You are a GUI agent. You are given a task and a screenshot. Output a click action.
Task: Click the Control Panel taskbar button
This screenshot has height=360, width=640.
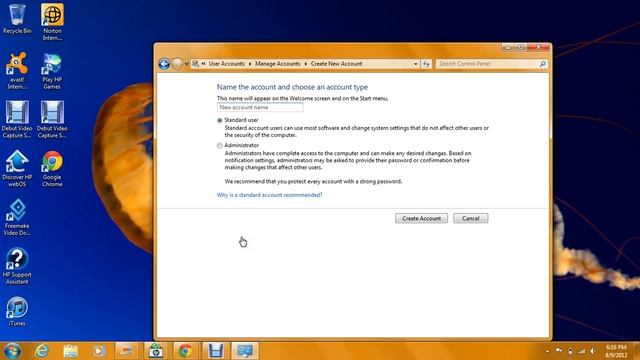(x=244, y=351)
